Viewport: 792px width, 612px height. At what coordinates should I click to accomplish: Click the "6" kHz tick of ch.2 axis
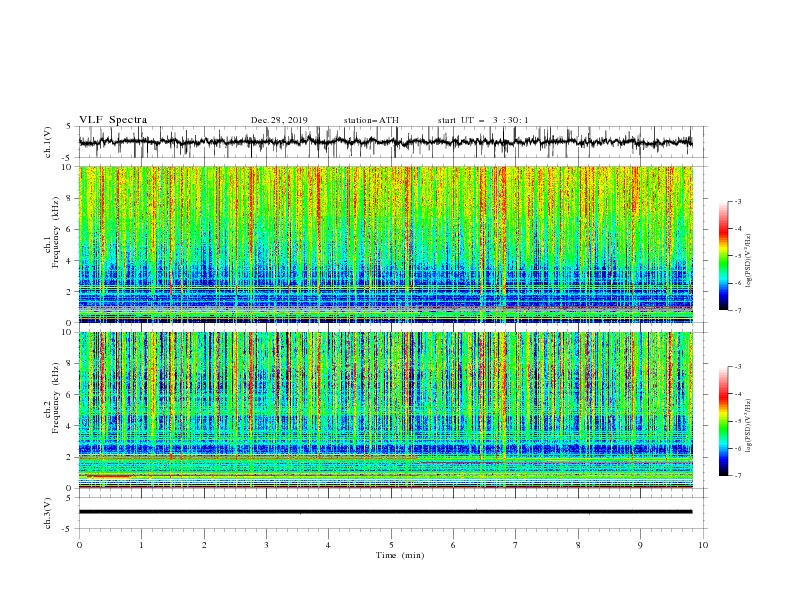tap(70, 395)
